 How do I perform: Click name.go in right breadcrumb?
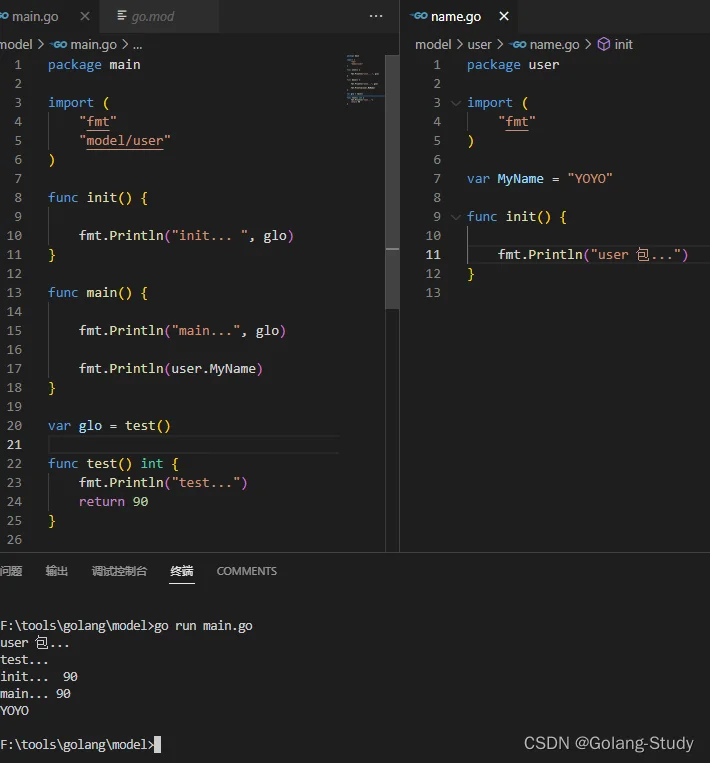tap(554, 45)
